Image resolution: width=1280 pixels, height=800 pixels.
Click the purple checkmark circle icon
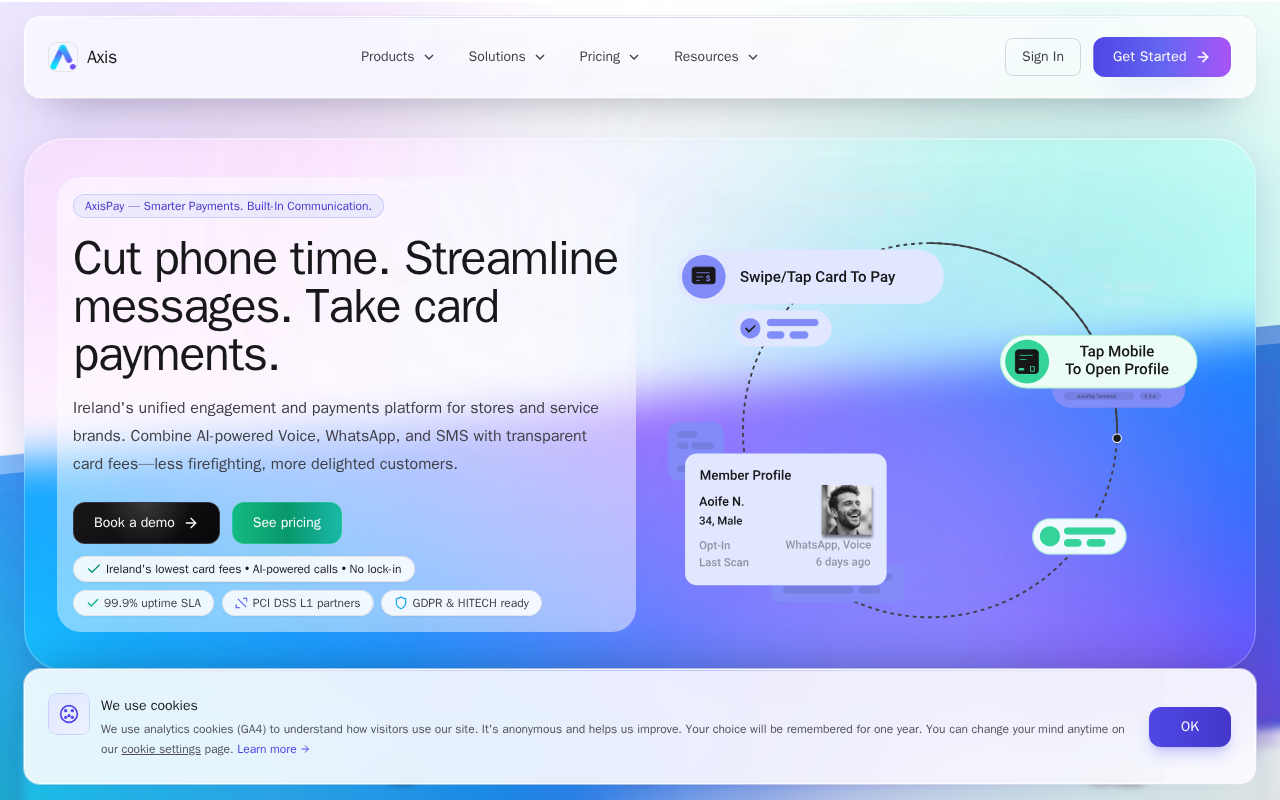(x=750, y=328)
